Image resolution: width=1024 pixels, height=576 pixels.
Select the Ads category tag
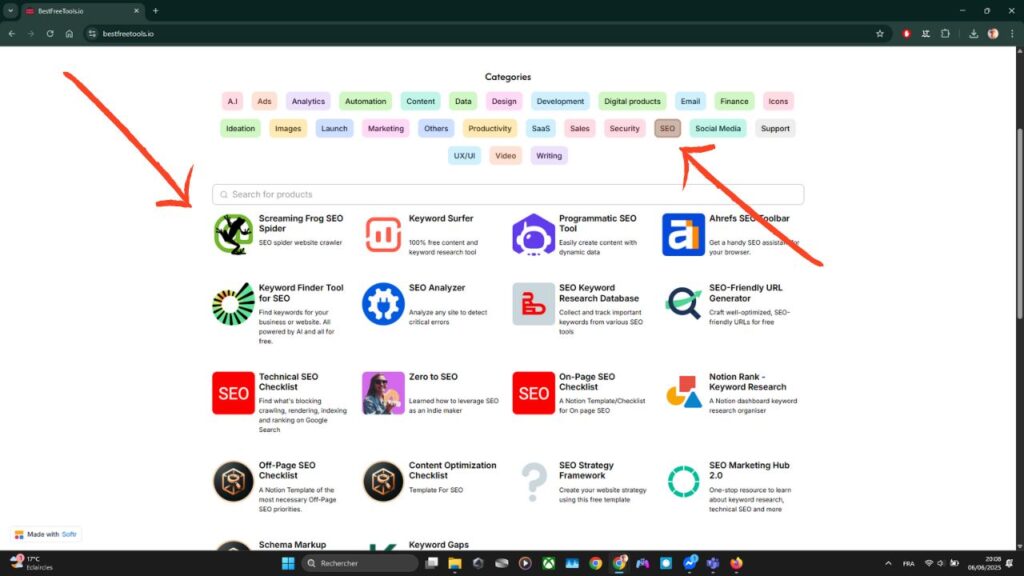(x=264, y=101)
